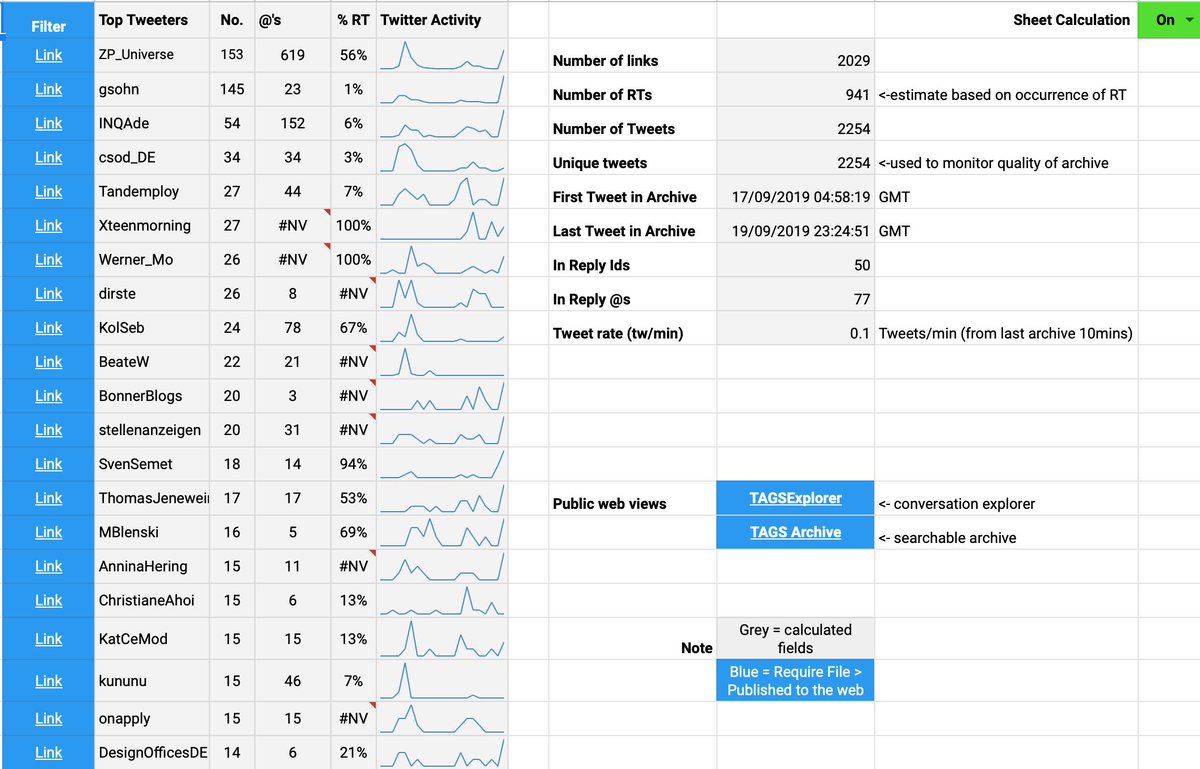Image resolution: width=1200 pixels, height=769 pixels.
Task: Select the conversation explorer description text
Action: click(x=955, y=503)
